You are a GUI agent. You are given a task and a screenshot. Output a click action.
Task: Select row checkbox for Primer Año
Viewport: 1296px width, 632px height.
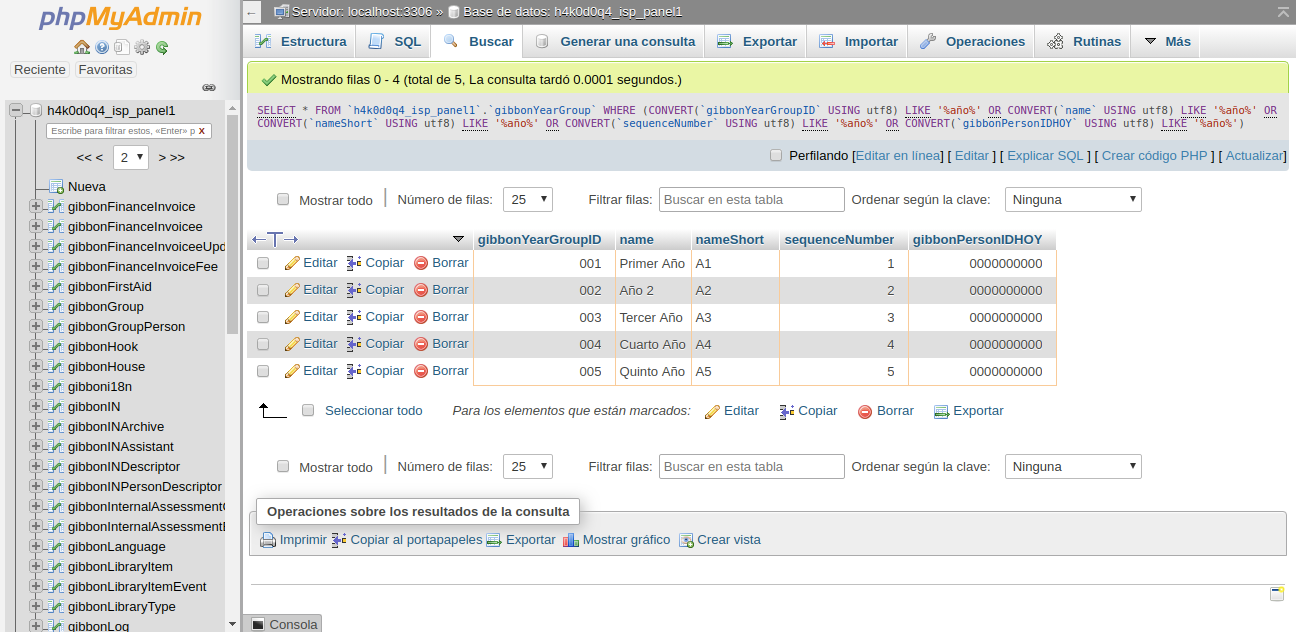[263, 263]
